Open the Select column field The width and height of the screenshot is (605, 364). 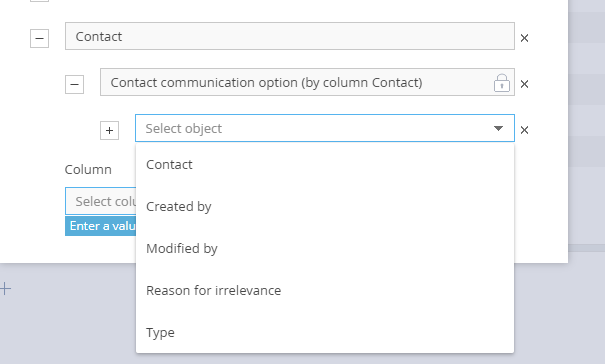pyautogui.click(x=101, y=201)
